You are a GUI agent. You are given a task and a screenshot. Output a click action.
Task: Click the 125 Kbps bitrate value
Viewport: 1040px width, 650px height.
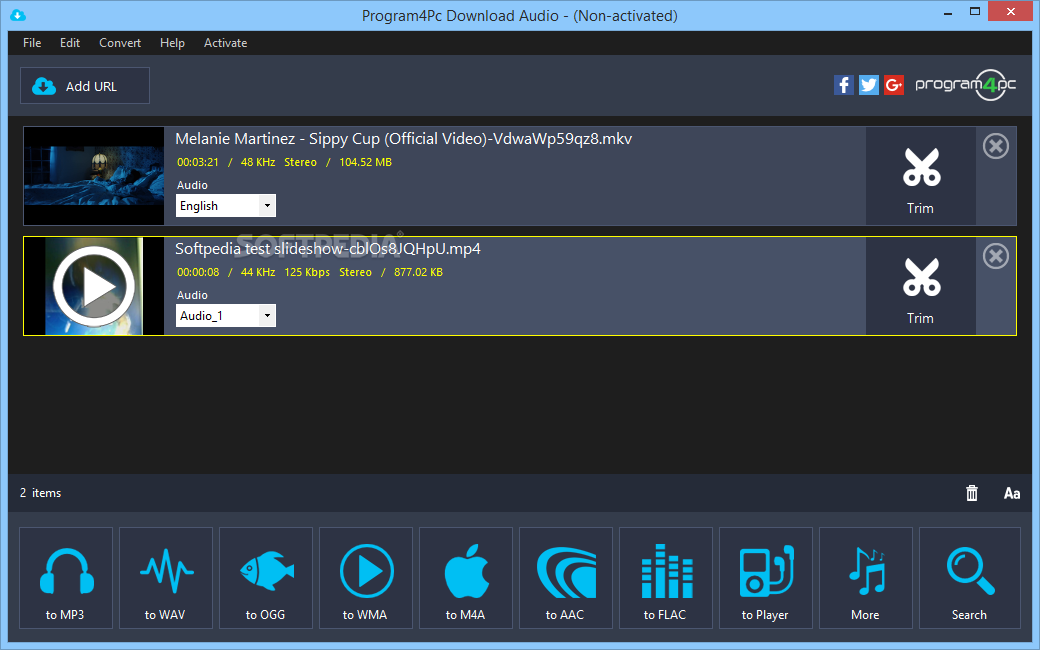pos(307,273)
